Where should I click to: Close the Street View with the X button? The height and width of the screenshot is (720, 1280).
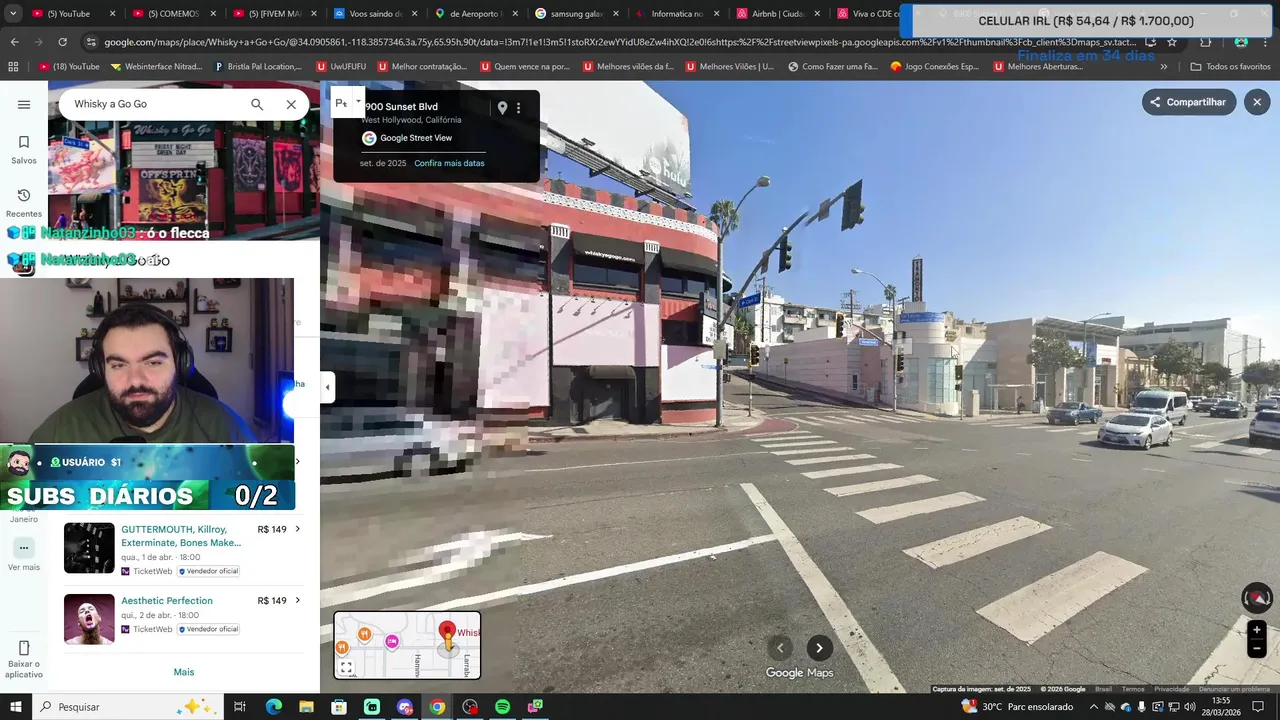click(1257, 102)
